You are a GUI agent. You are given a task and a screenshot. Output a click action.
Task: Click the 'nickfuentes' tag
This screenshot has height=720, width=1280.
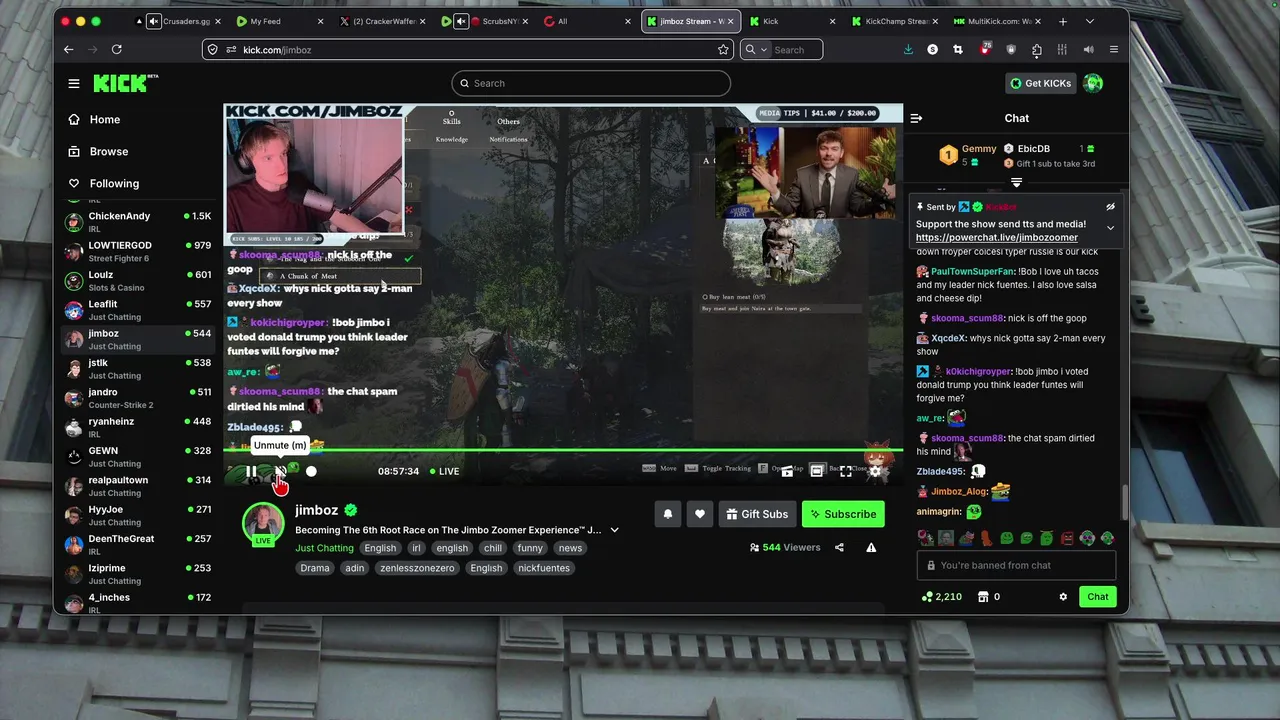tap(544, 568)
